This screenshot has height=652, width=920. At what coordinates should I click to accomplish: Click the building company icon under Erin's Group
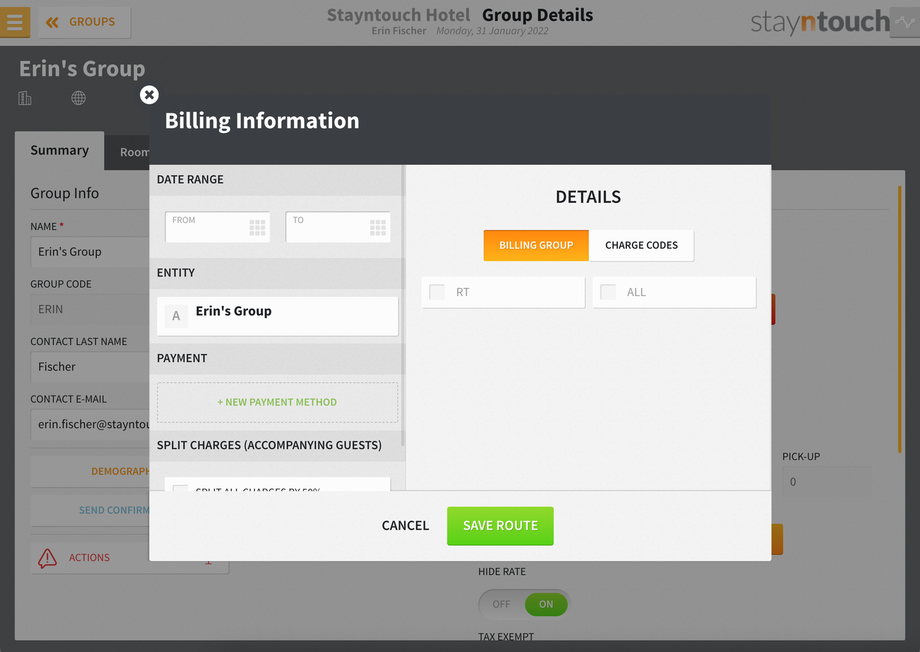click(x=25, y=98)
